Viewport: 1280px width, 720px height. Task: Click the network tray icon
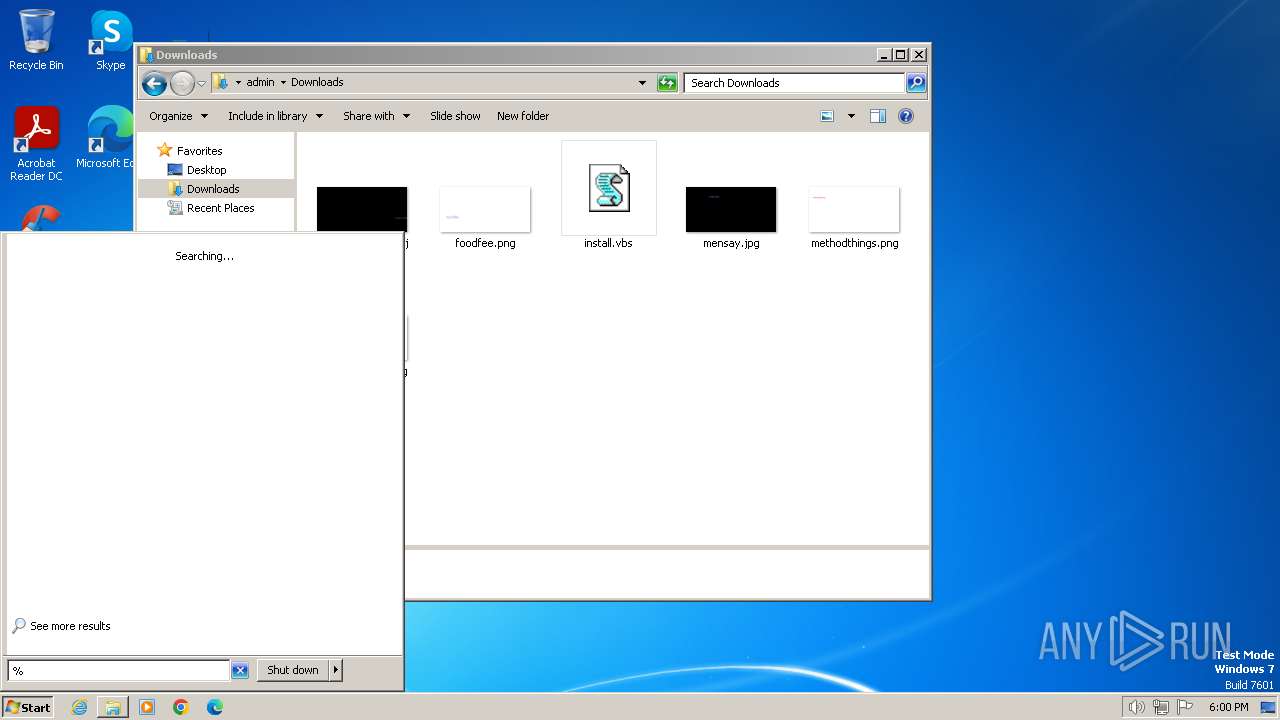point(1161,707)
